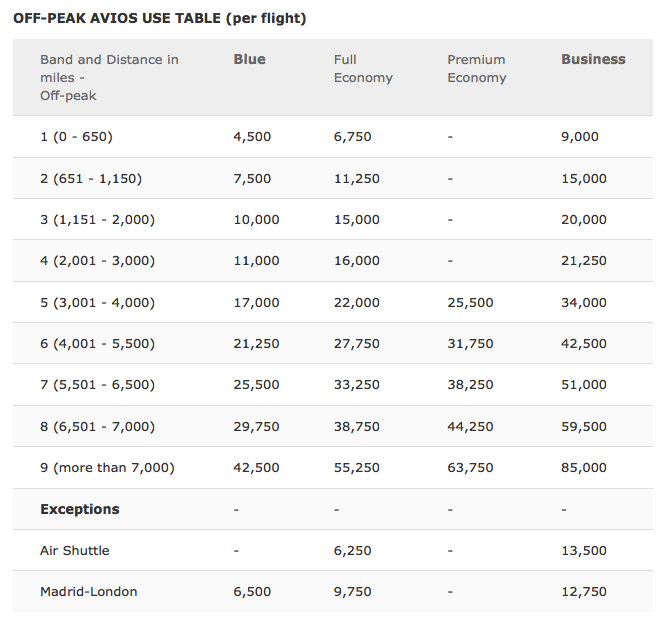Screen dimensions: 665x620
Task: Select the 16,000 Full Economy value
Action: click(356, 260)
